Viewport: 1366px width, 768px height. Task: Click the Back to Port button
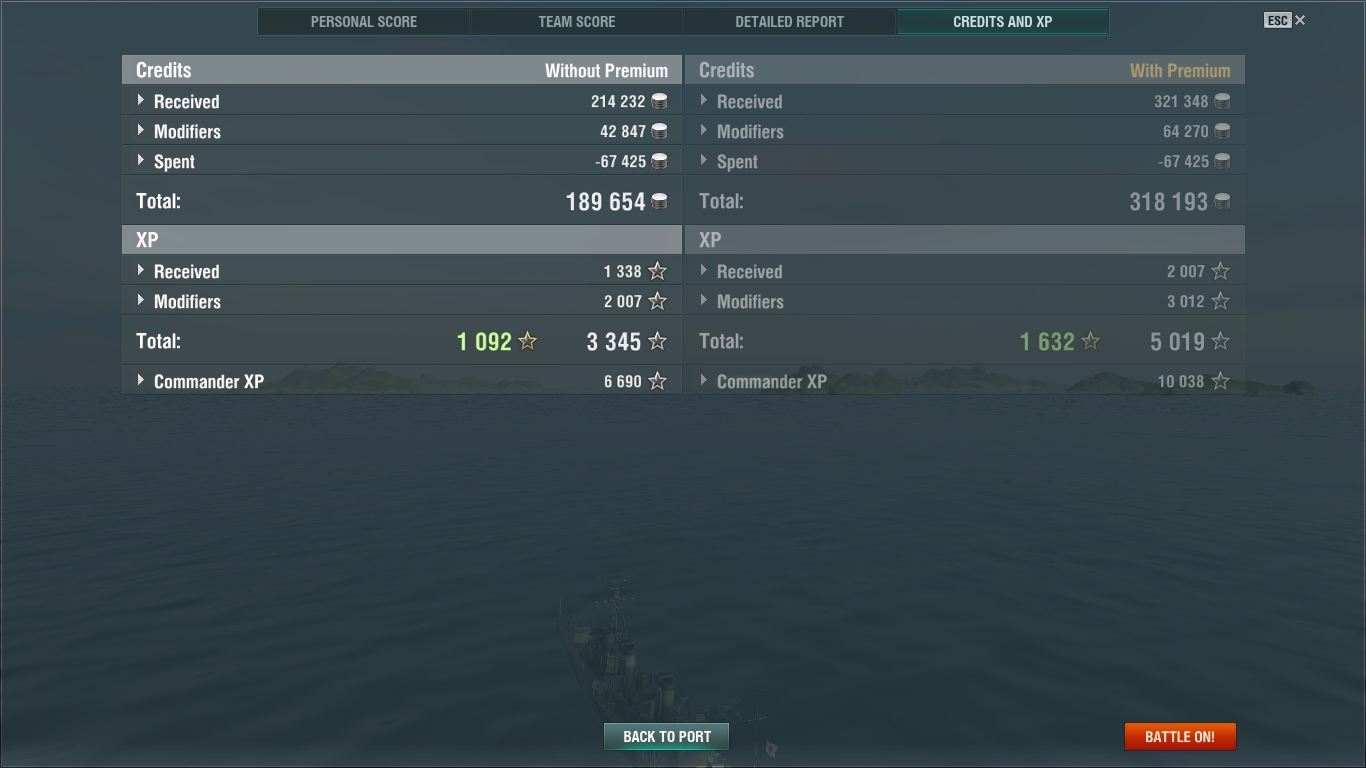coord(667,737)
